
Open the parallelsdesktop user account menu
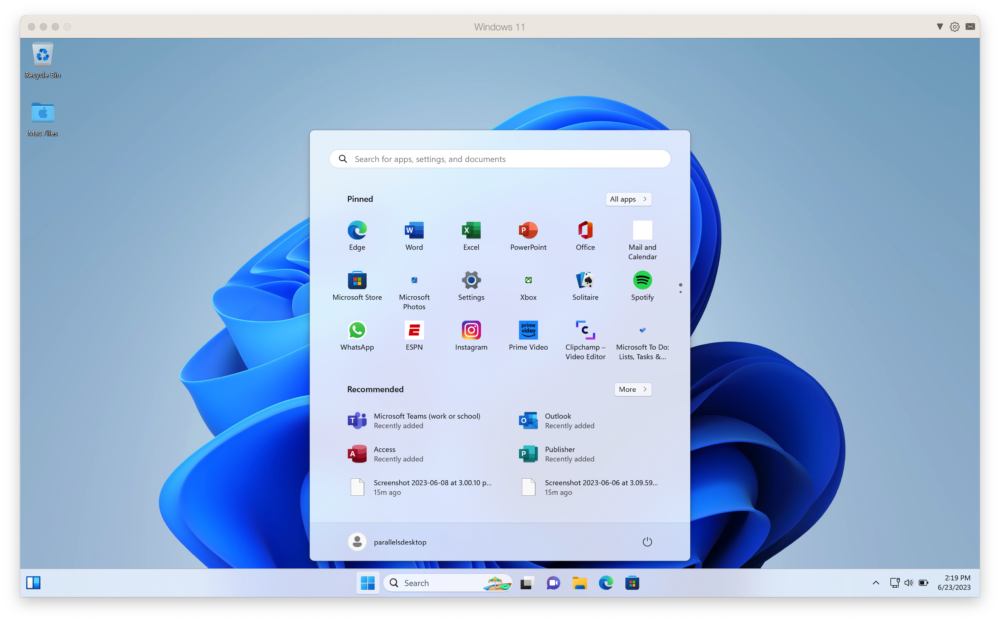[x=387, y=542]
